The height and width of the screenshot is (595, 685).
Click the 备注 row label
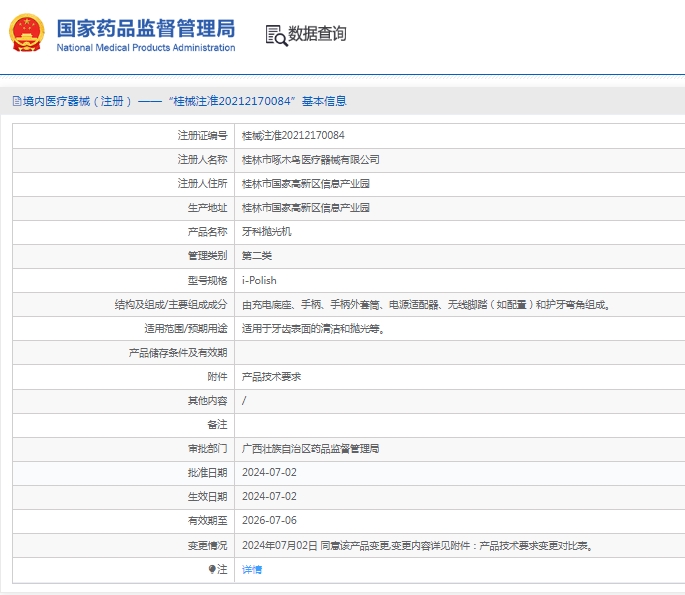217,424
